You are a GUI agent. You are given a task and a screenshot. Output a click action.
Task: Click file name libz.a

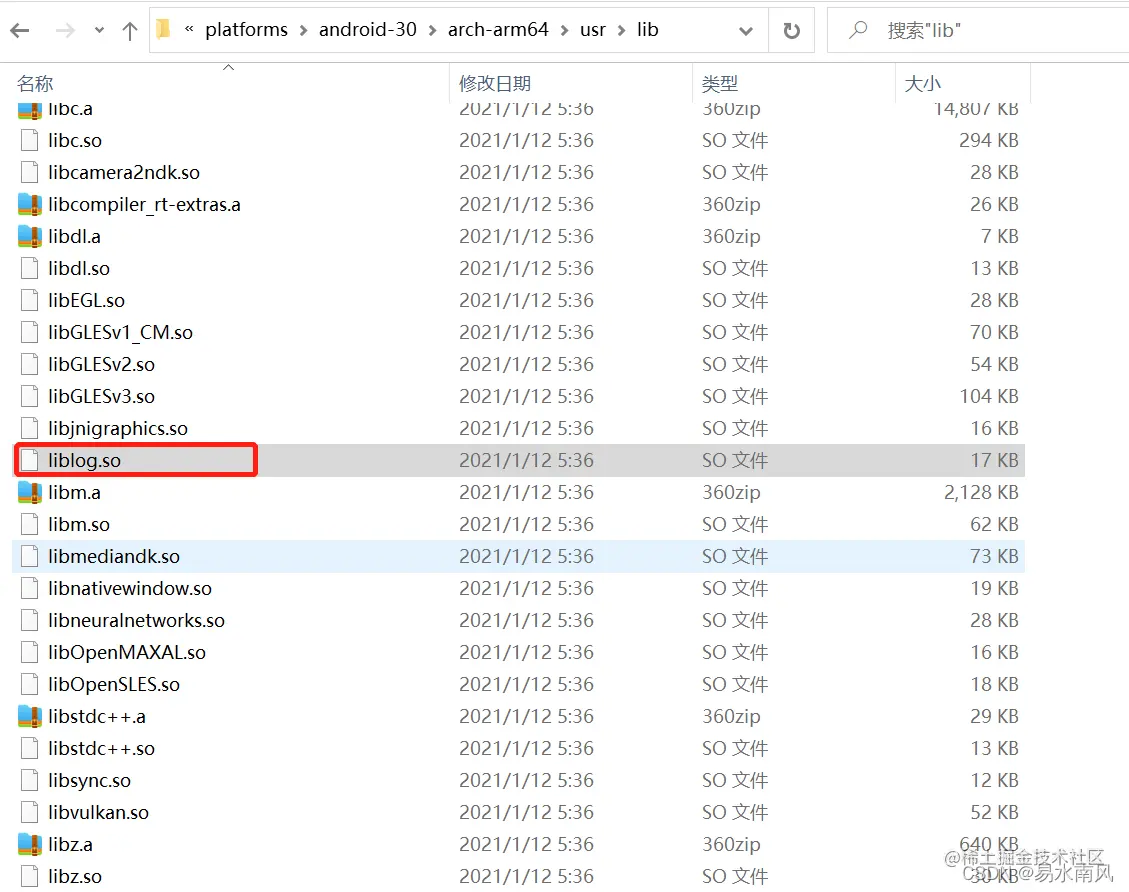tap(71, 844)
